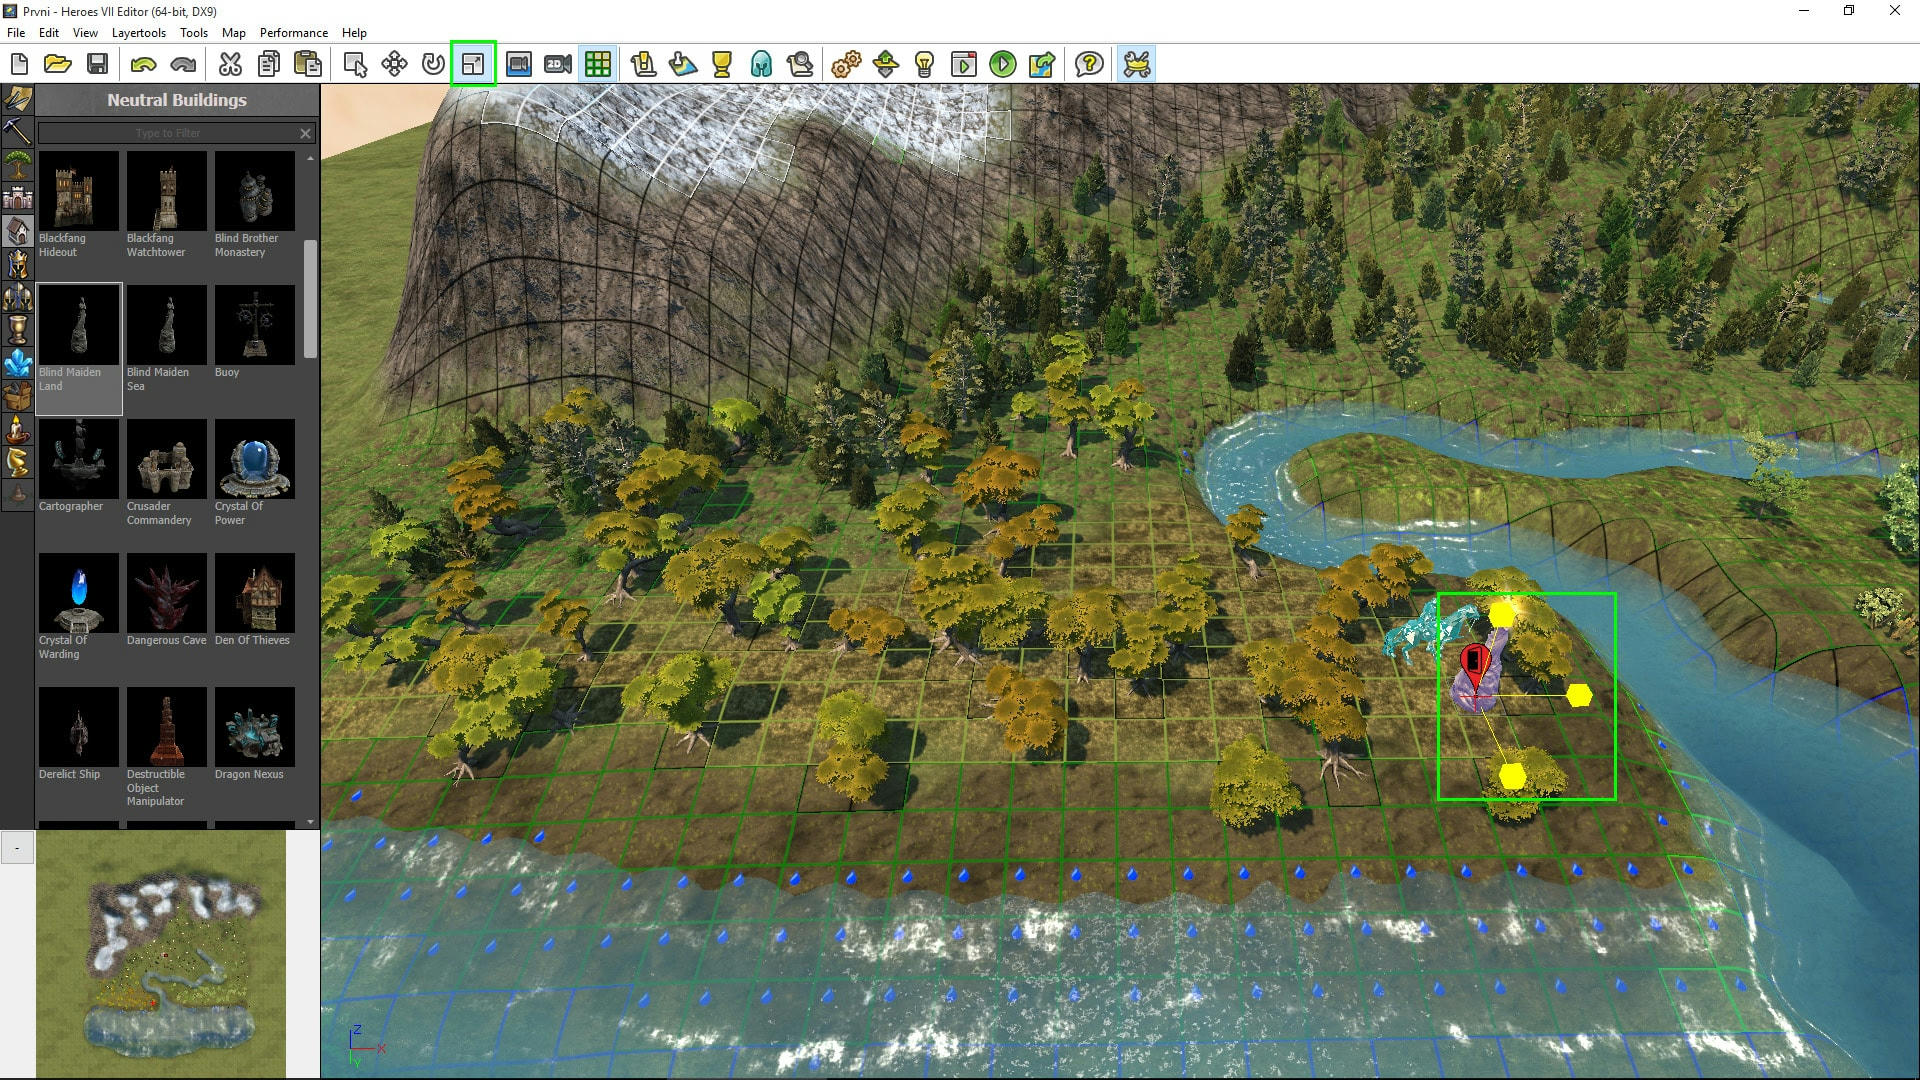This screenshot has width=1920, height=1080.
Task: Toggle the game camera view icon
Action: [519, 65]
